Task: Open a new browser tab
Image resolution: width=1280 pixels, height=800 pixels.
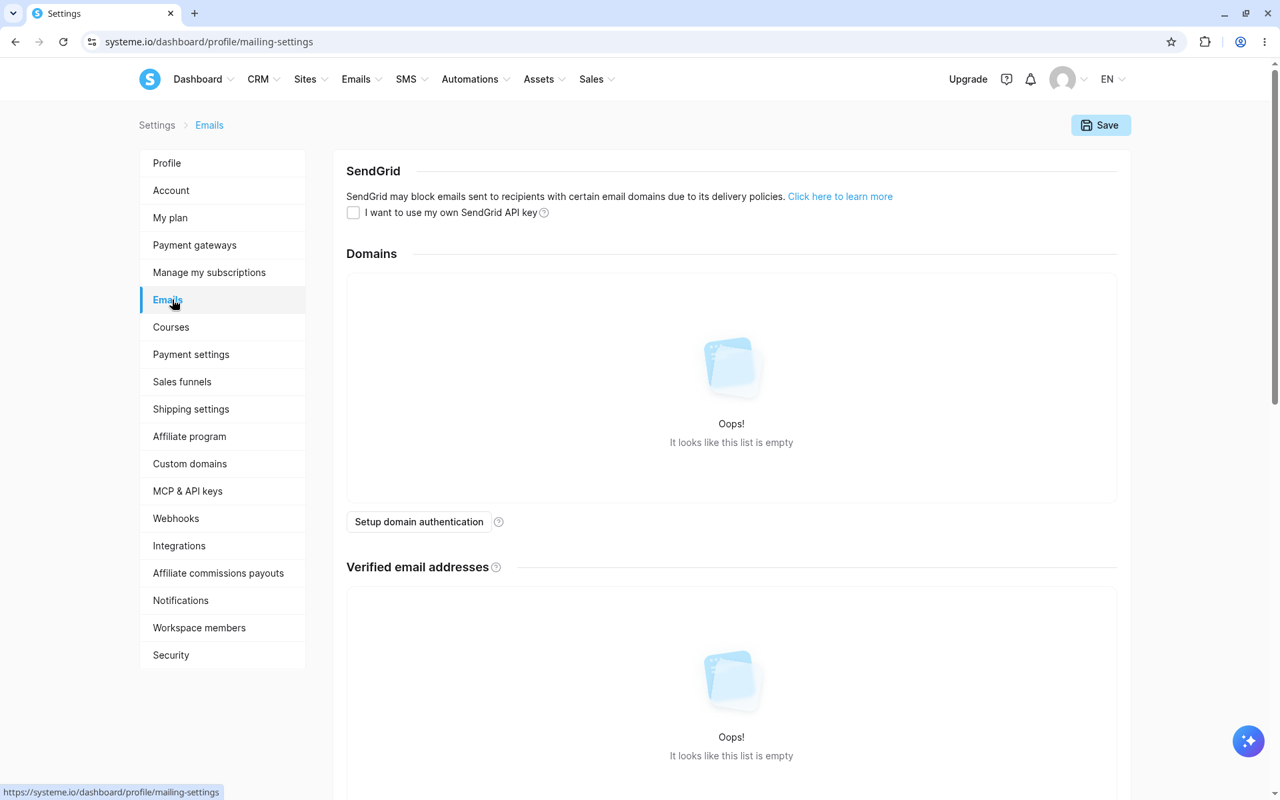Action: (x=195, y=14)
